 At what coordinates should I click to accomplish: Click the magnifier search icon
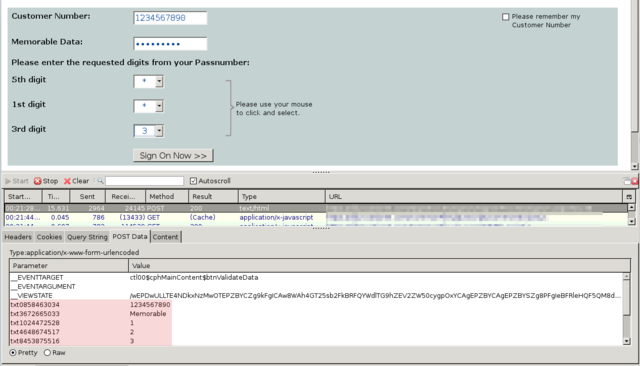click(x=100, y=181)
